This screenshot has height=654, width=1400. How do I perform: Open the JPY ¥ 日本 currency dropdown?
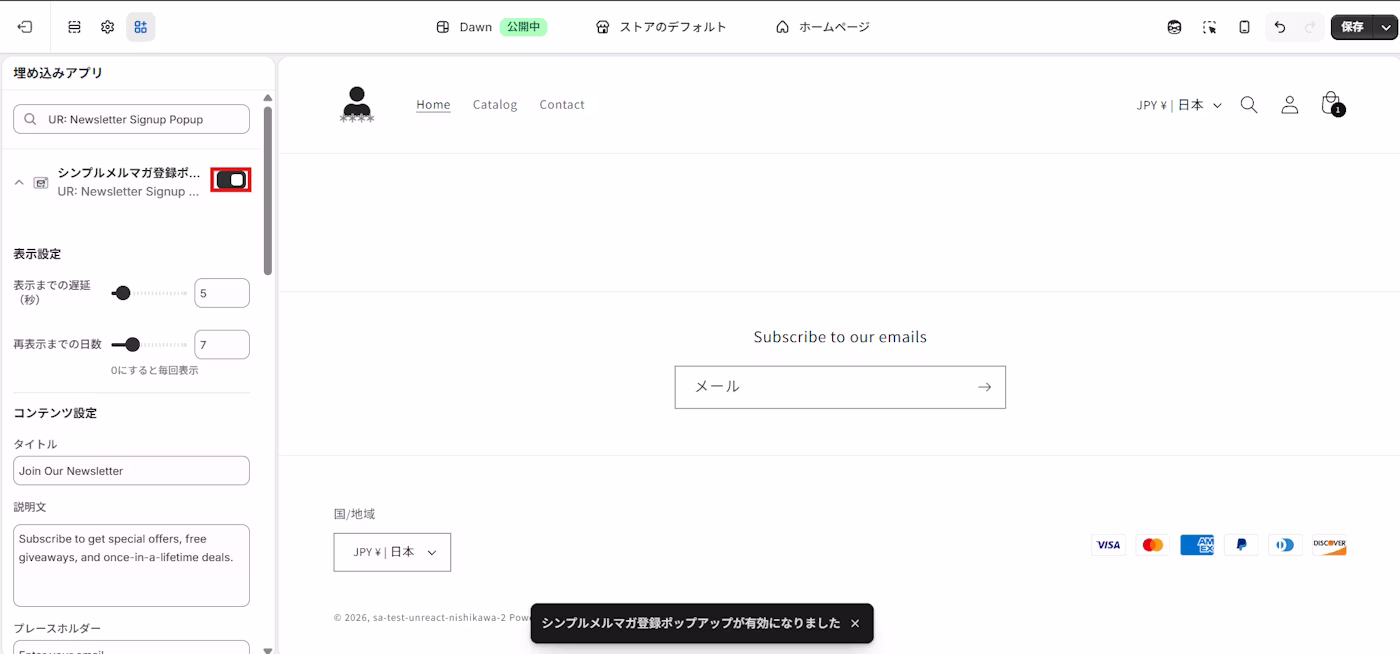1180,104
